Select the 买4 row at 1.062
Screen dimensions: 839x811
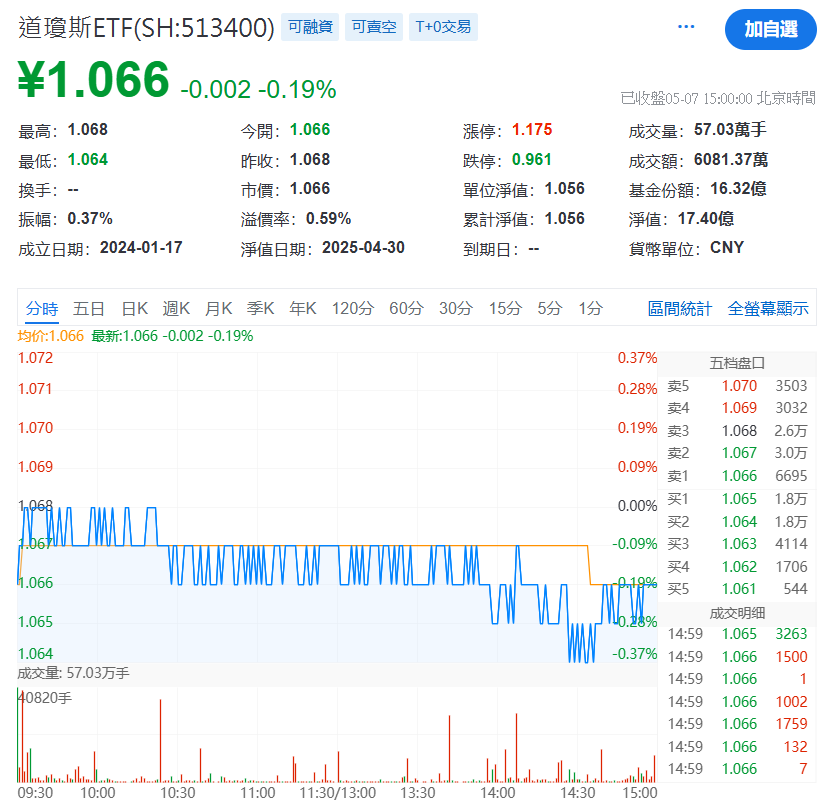pyautogui.click(x=737, y=567)
